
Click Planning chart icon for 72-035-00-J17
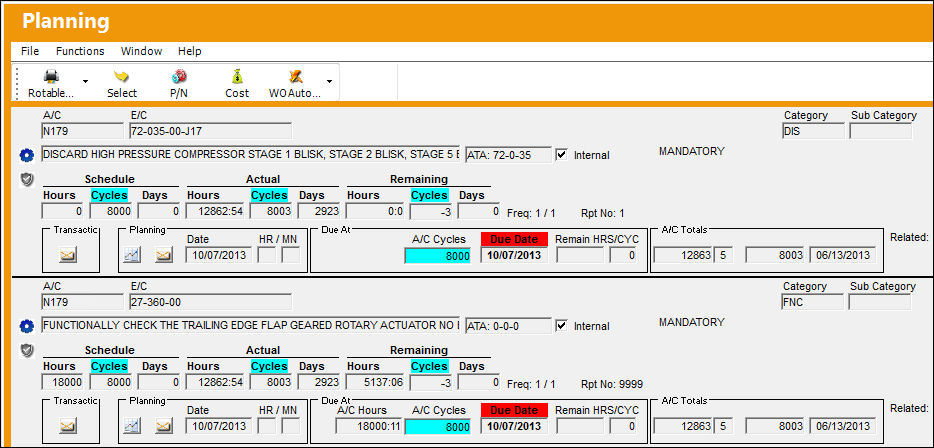[x=132, y=256]
